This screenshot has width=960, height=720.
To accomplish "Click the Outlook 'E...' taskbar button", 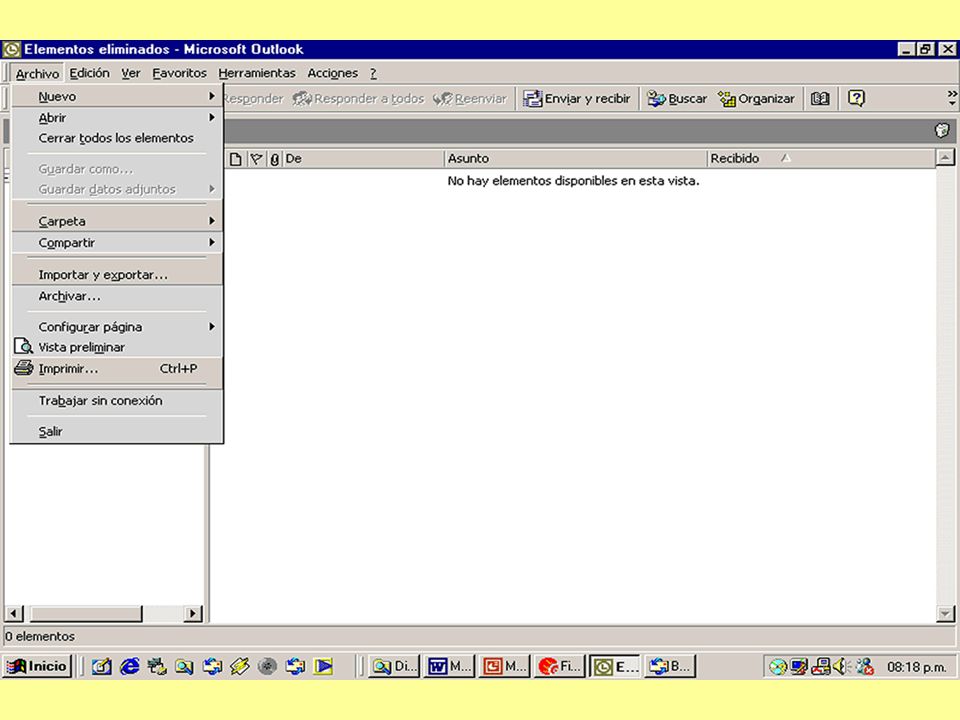I will pos(614,666).
